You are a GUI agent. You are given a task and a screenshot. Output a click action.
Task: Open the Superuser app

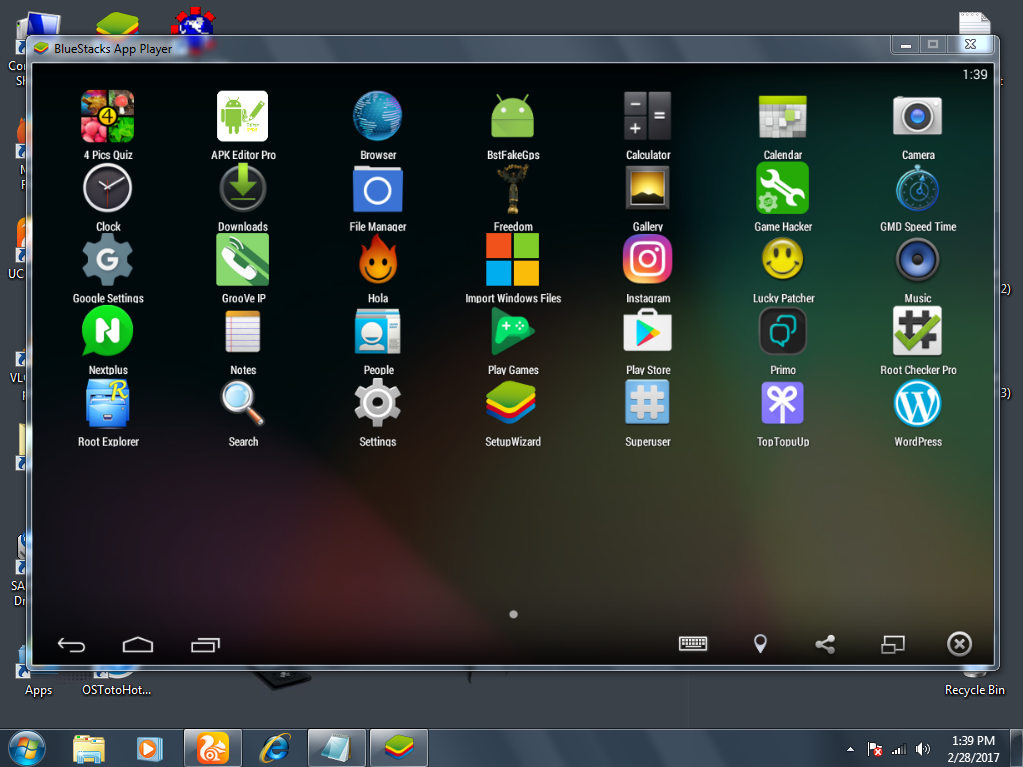coord(647,404)
